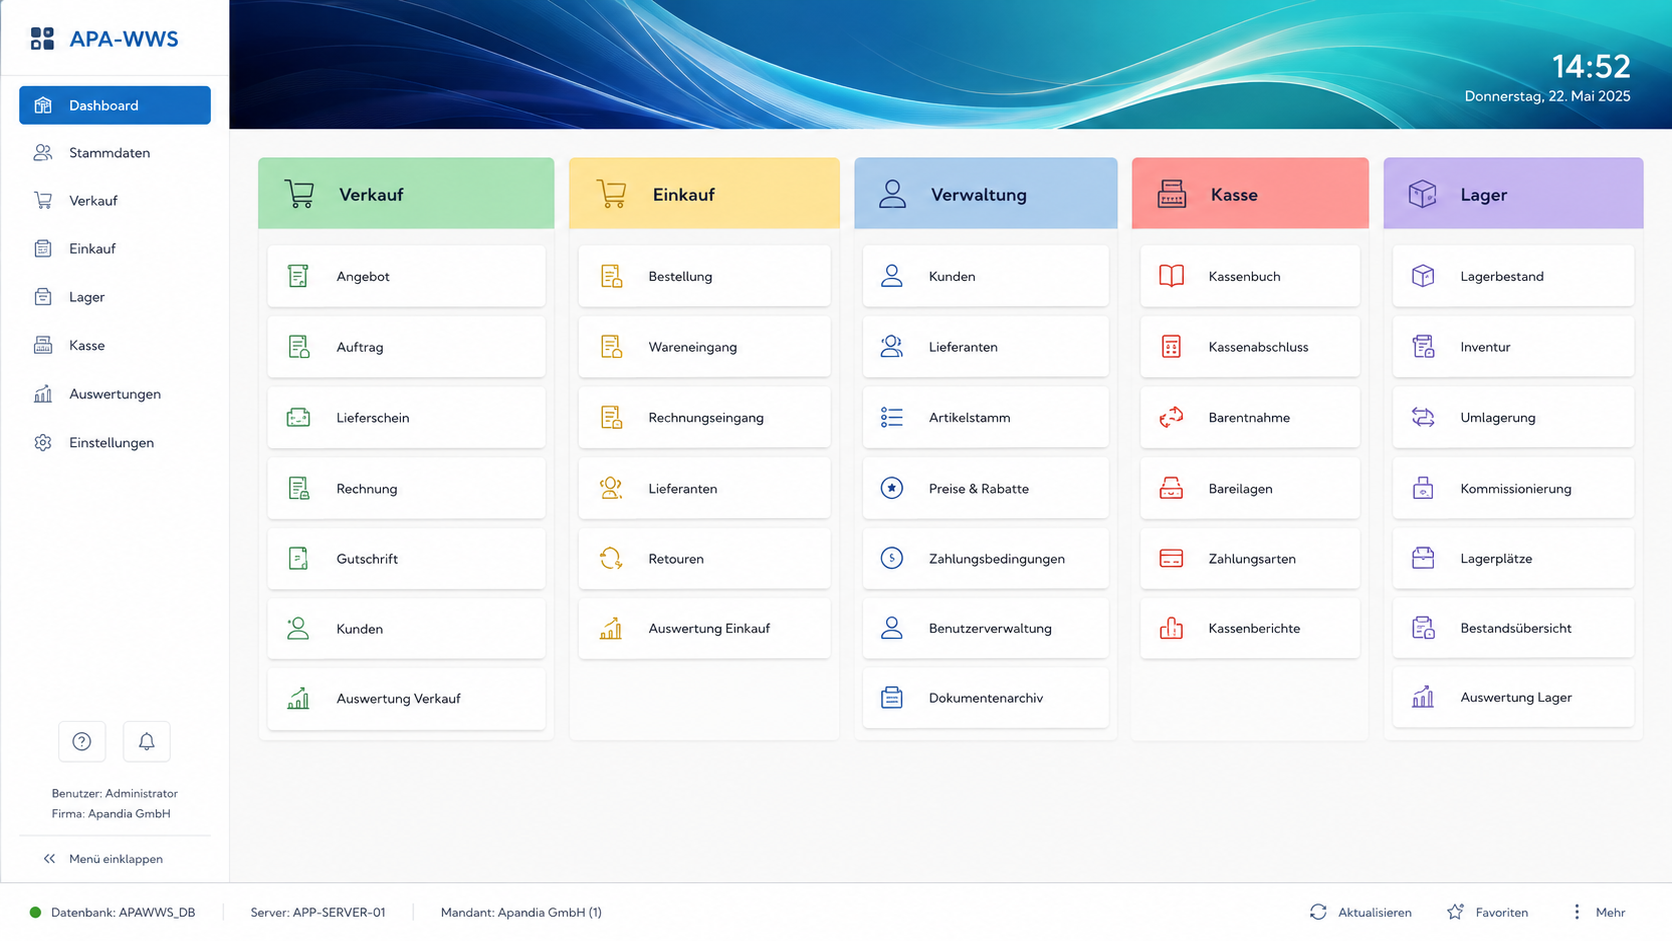Click the Kassenabschluss calculator icon
The width and height of the screenshot is (1672, 941).
click(x=1171, y=347)
